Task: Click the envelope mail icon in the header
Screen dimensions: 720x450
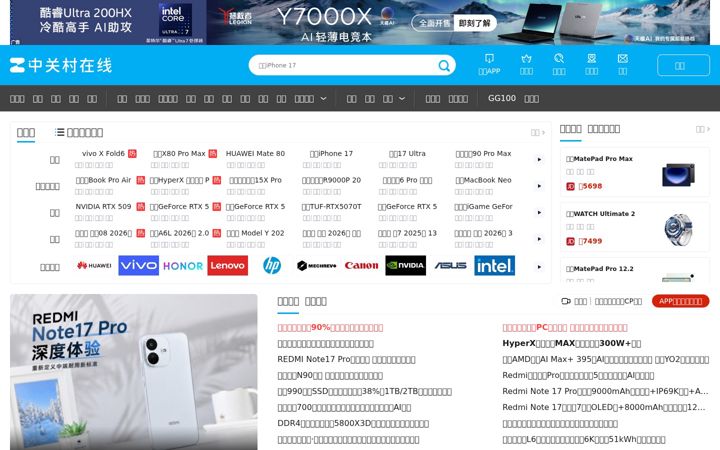Action: point(623,58)
